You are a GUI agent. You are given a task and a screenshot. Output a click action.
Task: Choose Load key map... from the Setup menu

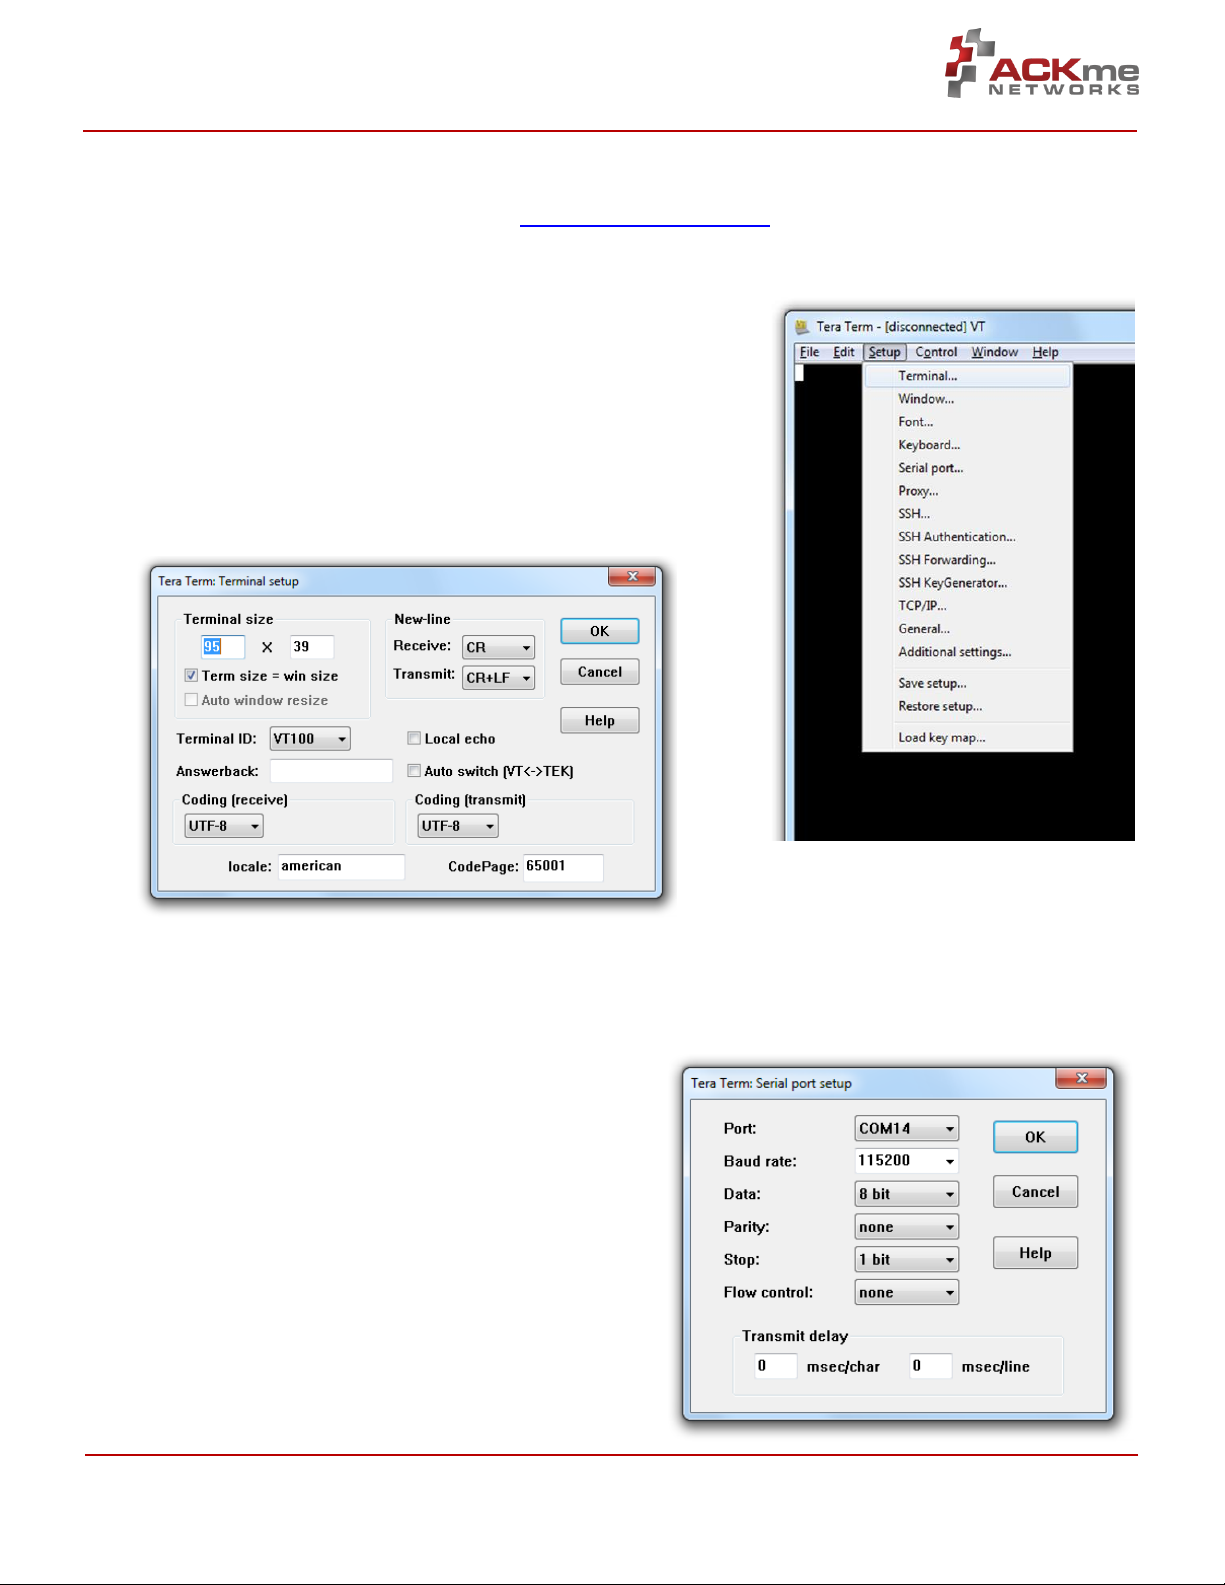967,738
